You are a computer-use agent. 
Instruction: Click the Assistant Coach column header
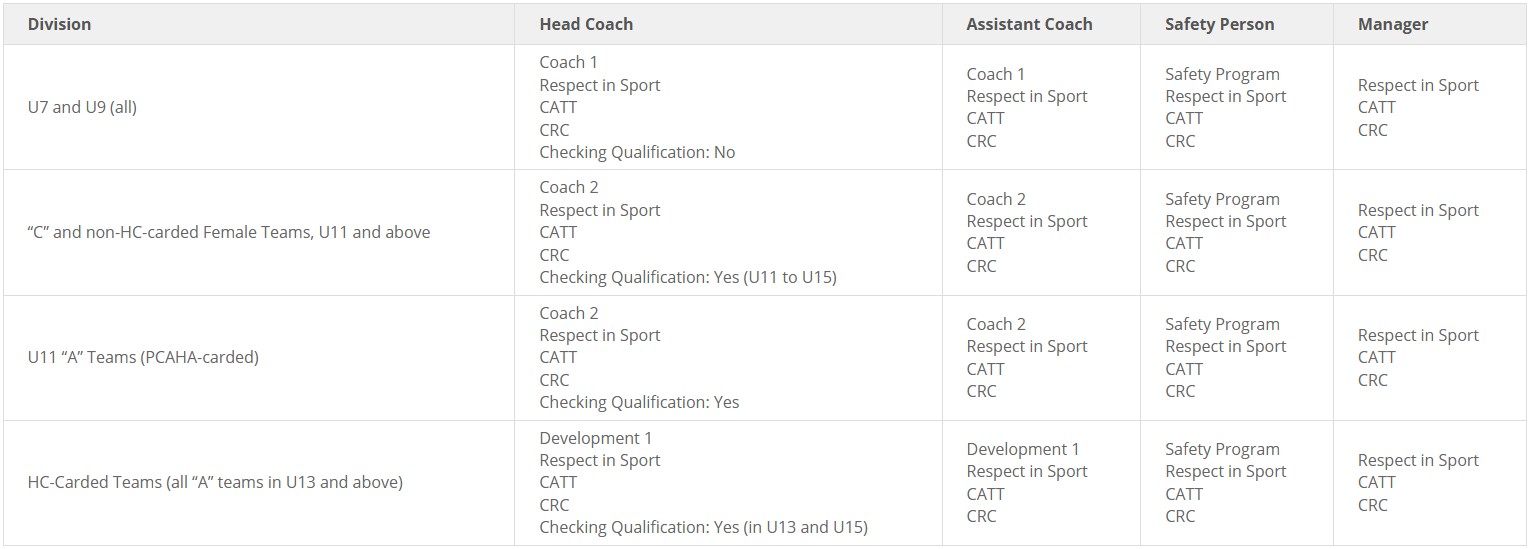coord(1029,24)
